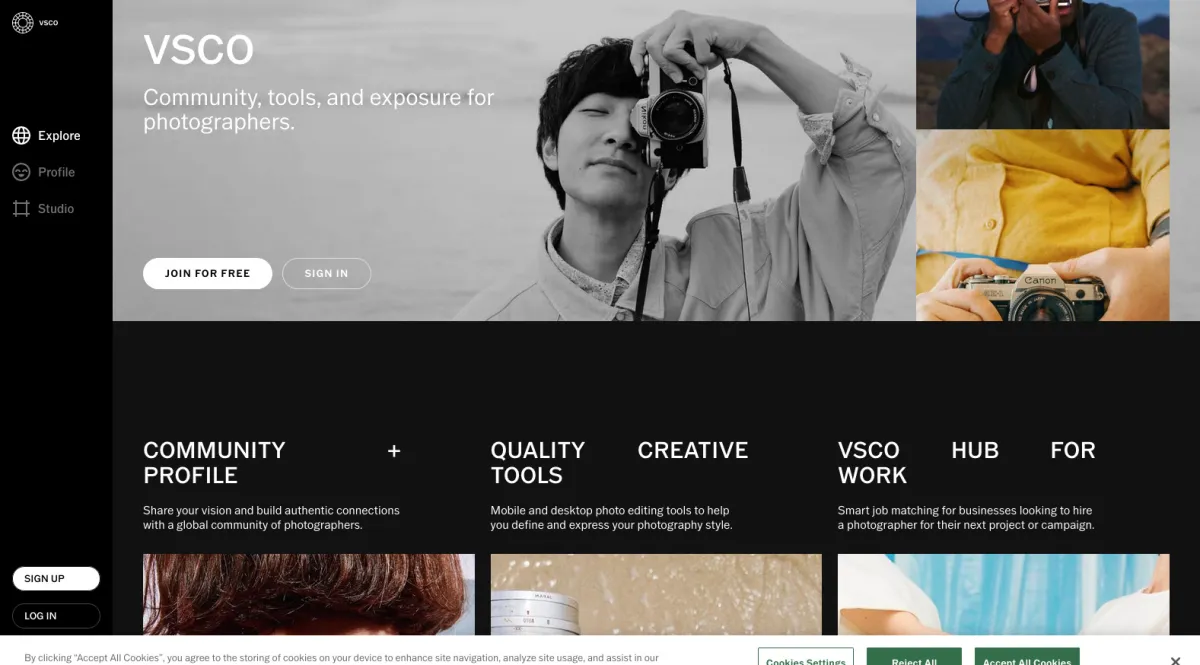Image resolution: width=1200 pixels, height=665 pixels.
Task: Click the 'VSCO' hero title
Action: point(198,50)
